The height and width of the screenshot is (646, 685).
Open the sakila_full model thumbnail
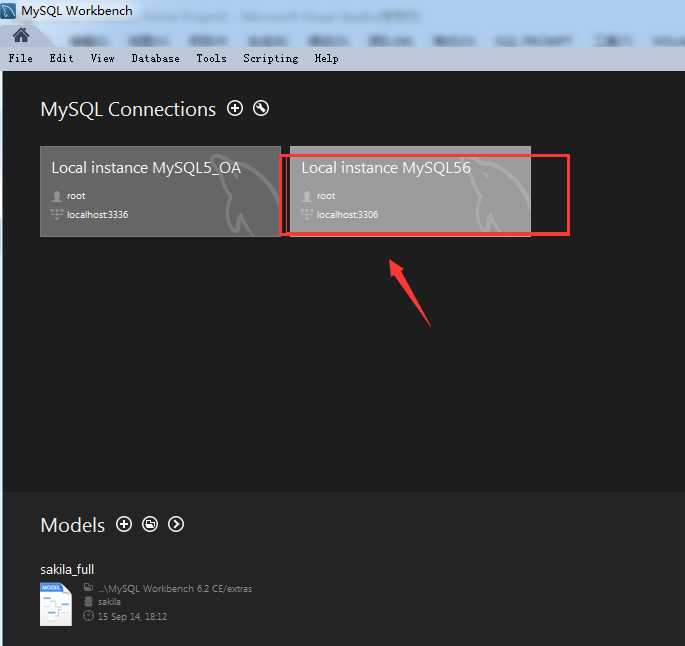click(x=56, y=604)
